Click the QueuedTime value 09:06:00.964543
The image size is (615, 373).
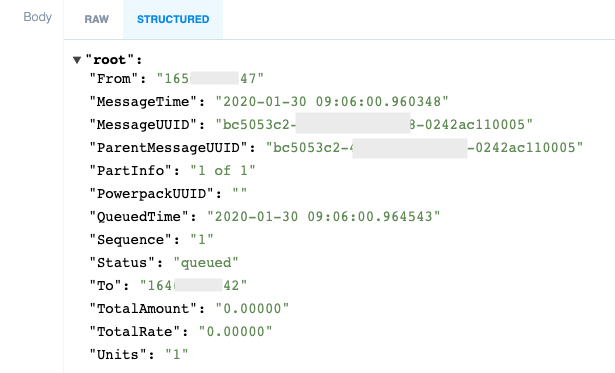370,217
